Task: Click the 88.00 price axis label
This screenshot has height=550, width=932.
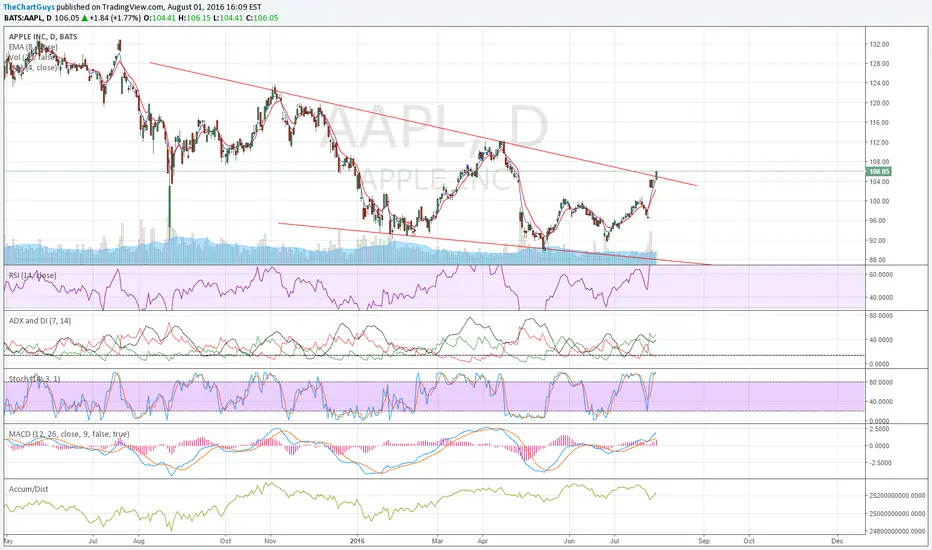Action: coord(879,260)
